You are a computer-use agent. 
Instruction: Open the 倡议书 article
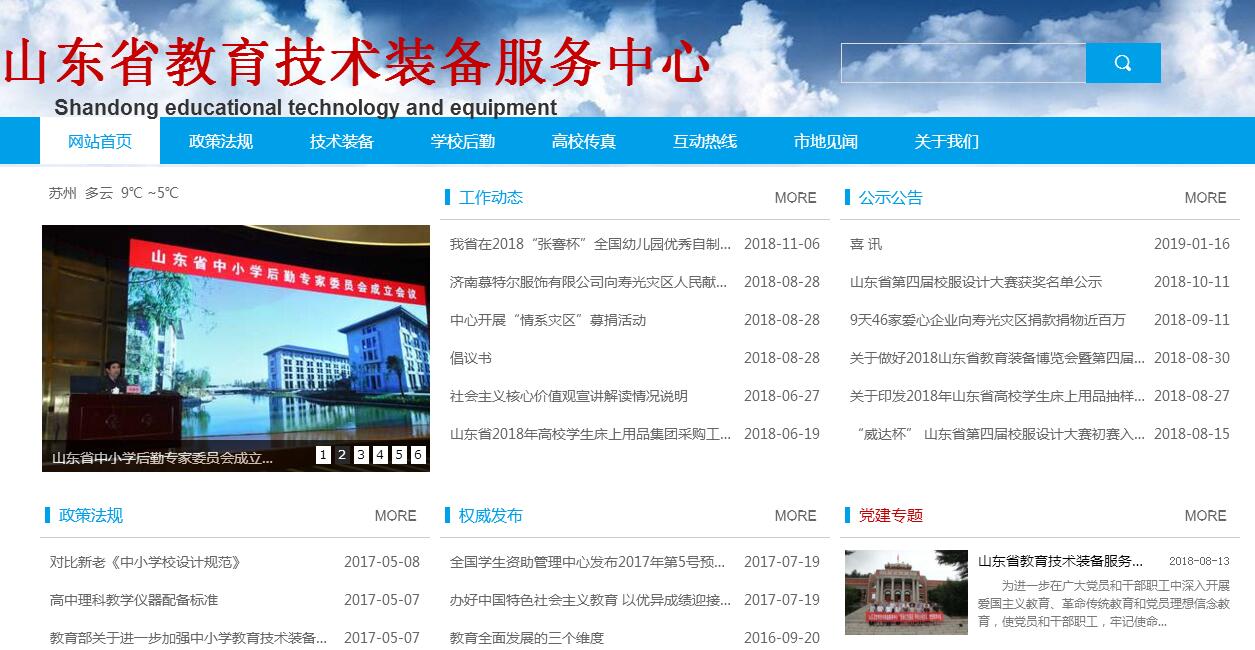pos(471,358)
